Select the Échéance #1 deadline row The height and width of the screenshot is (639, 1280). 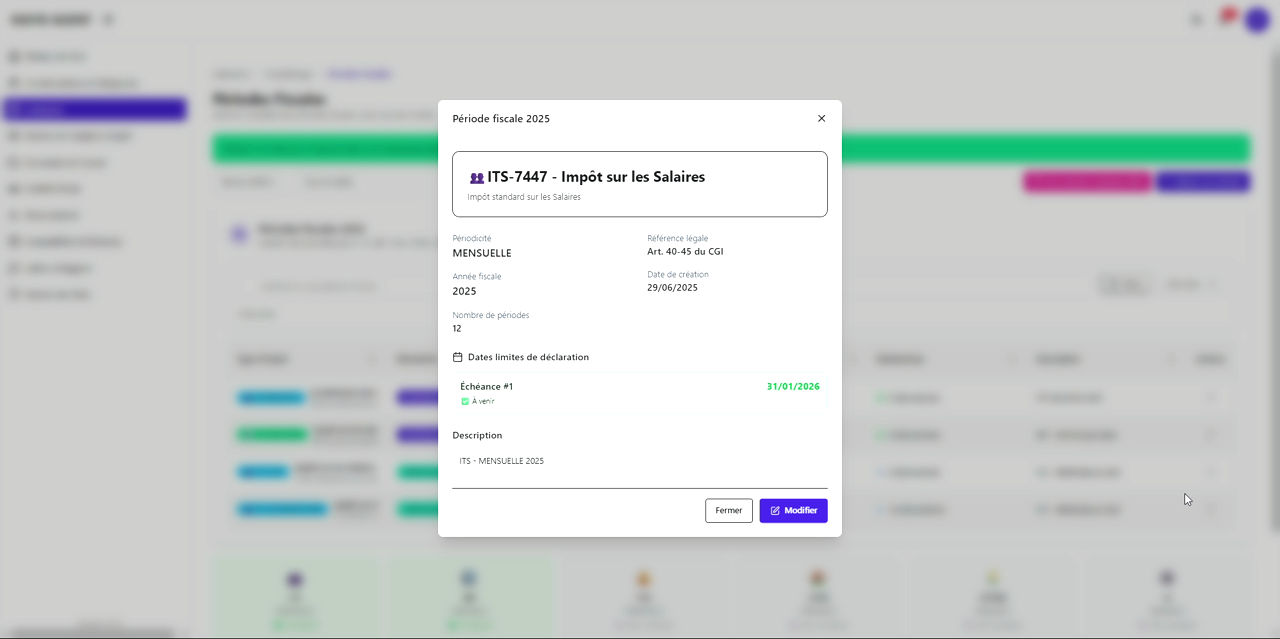(x=639, y=393)
